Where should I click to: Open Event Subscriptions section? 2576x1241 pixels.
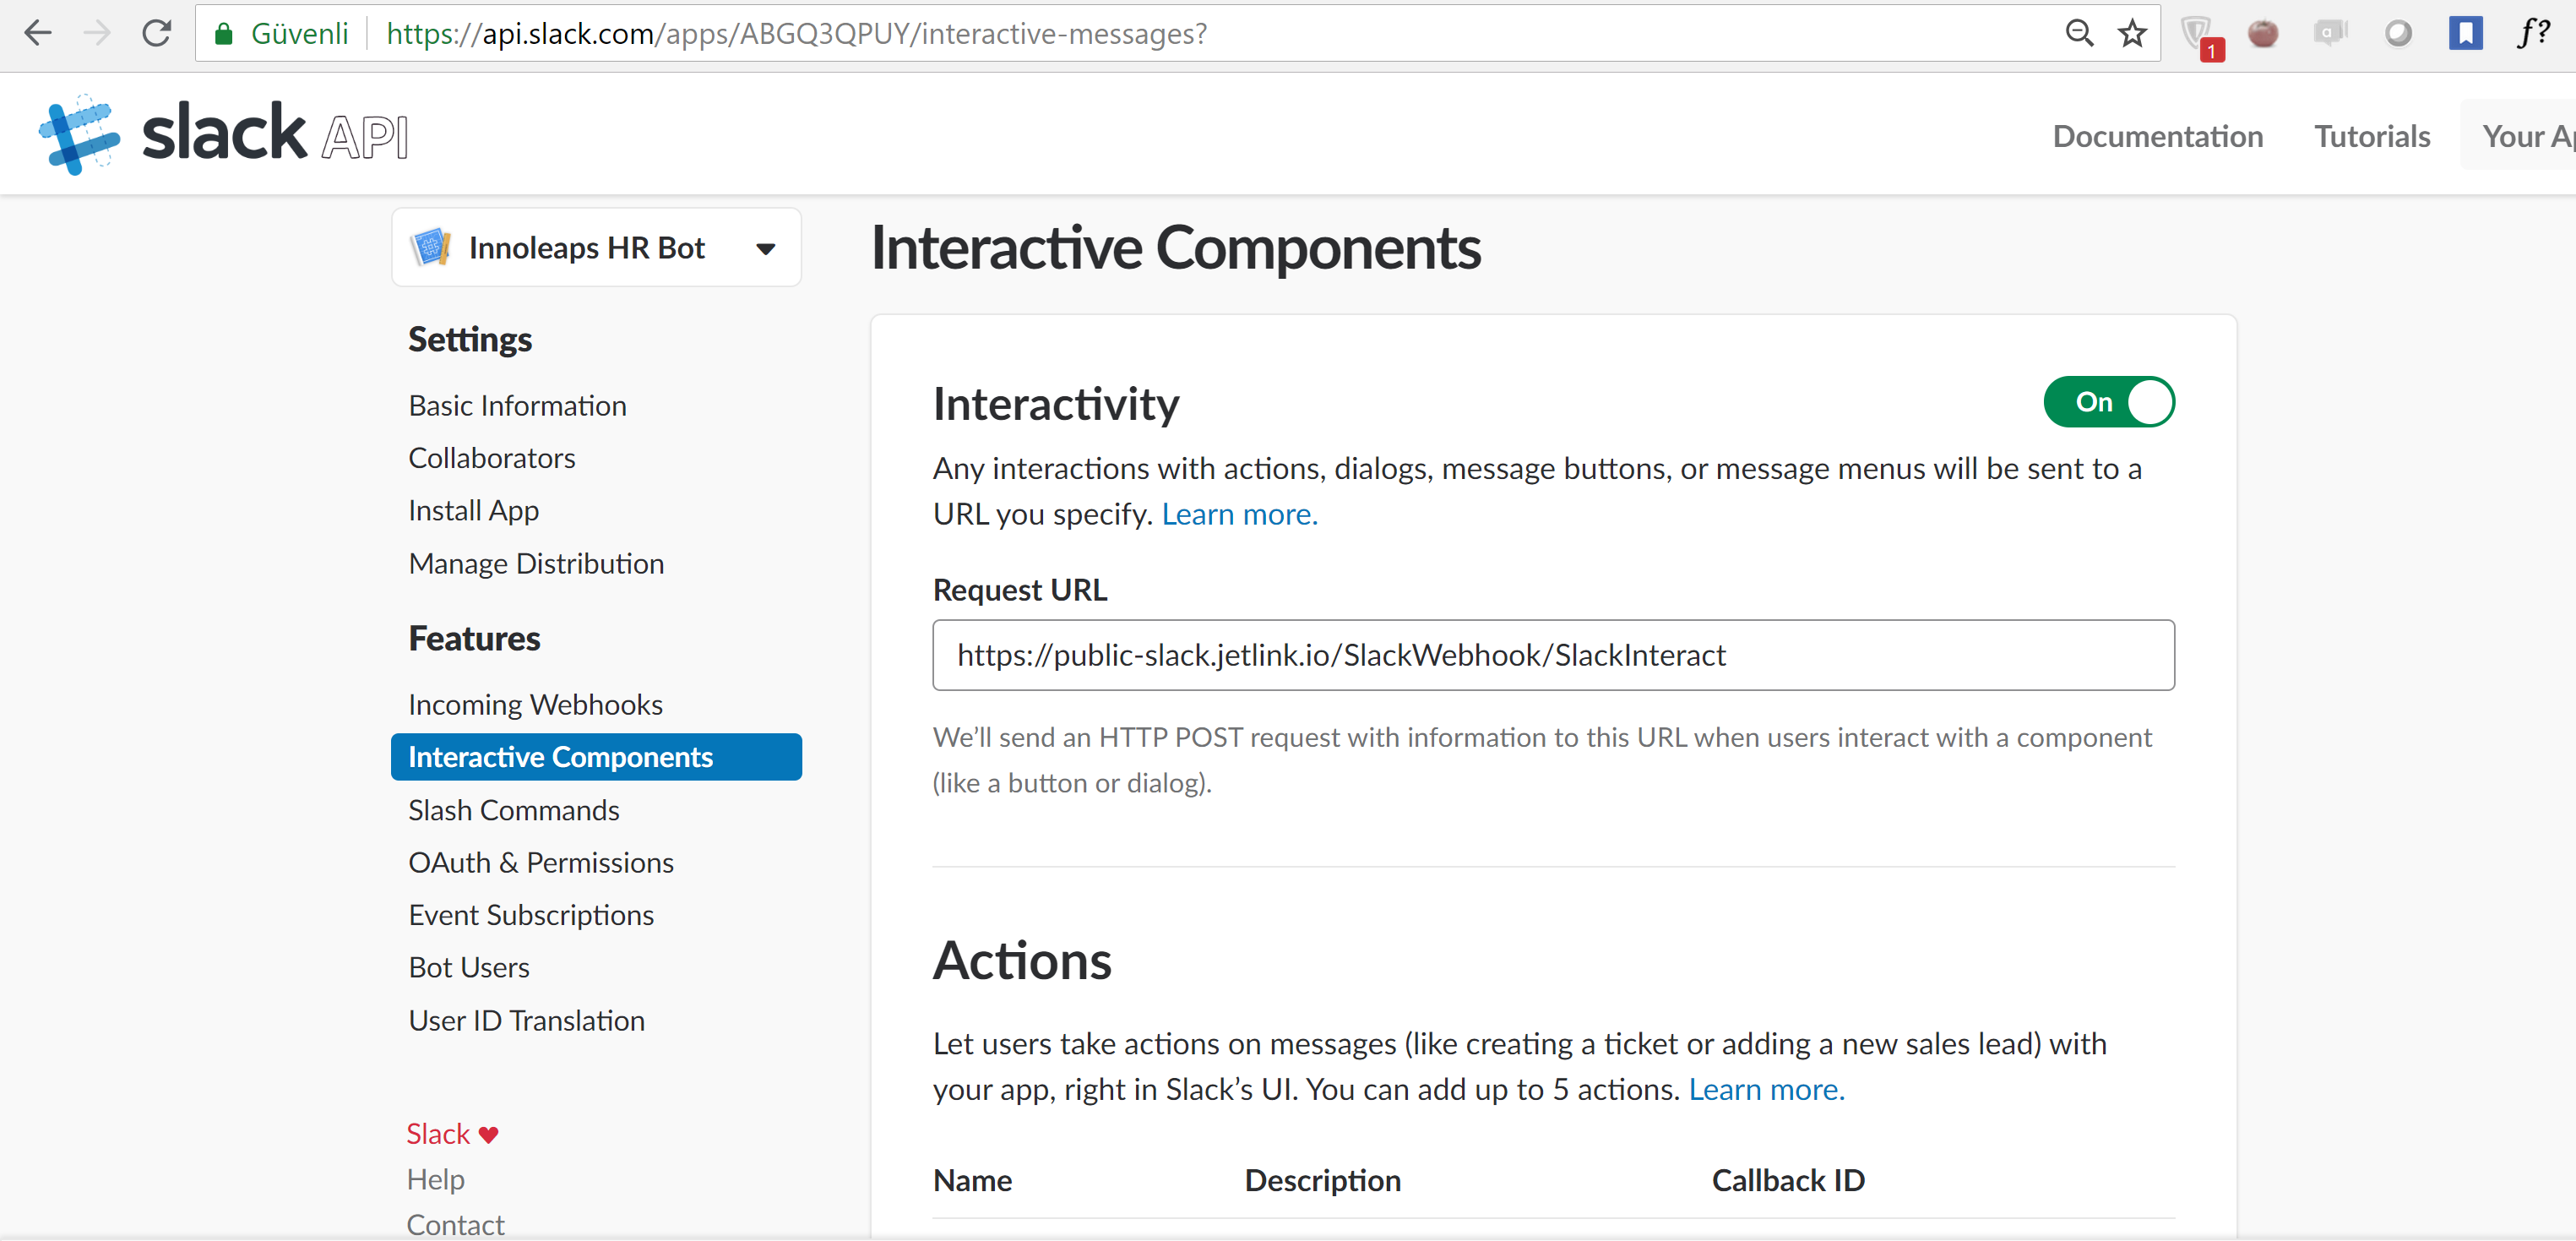(x=530, y=914)
